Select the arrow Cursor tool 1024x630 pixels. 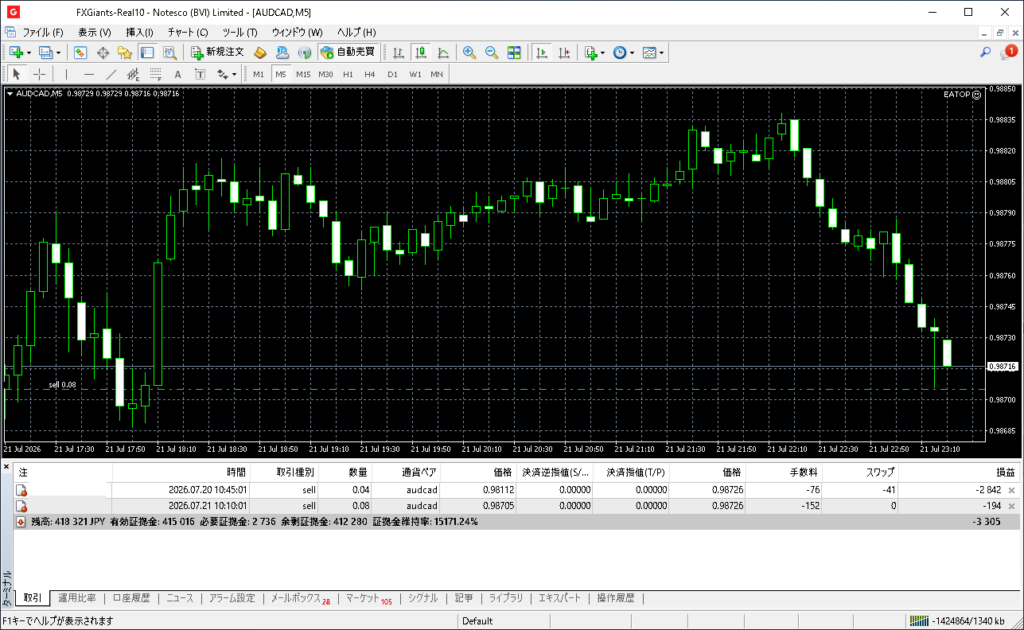17,74
